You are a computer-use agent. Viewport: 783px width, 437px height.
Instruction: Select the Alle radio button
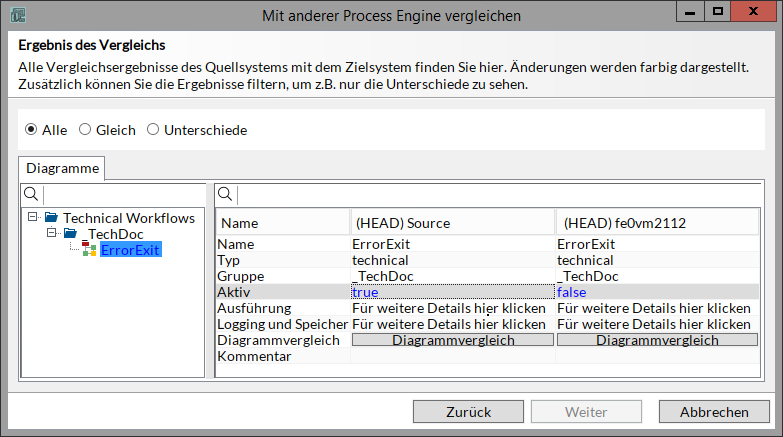(x=31, y=129)
